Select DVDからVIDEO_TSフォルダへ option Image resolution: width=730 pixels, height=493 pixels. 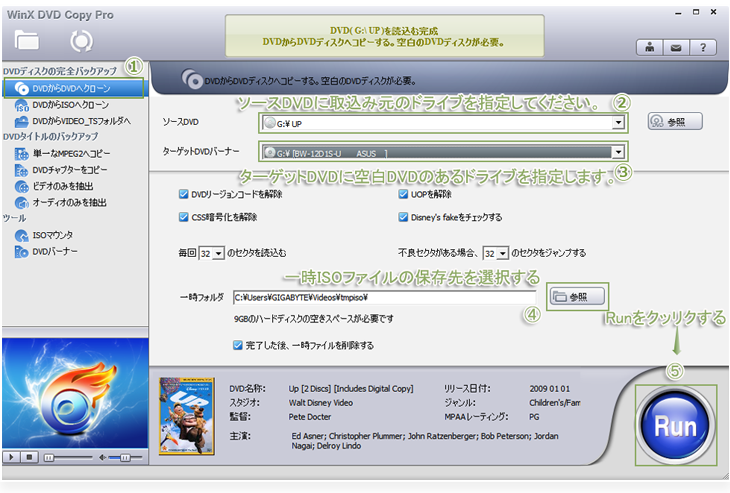(80, 121)
